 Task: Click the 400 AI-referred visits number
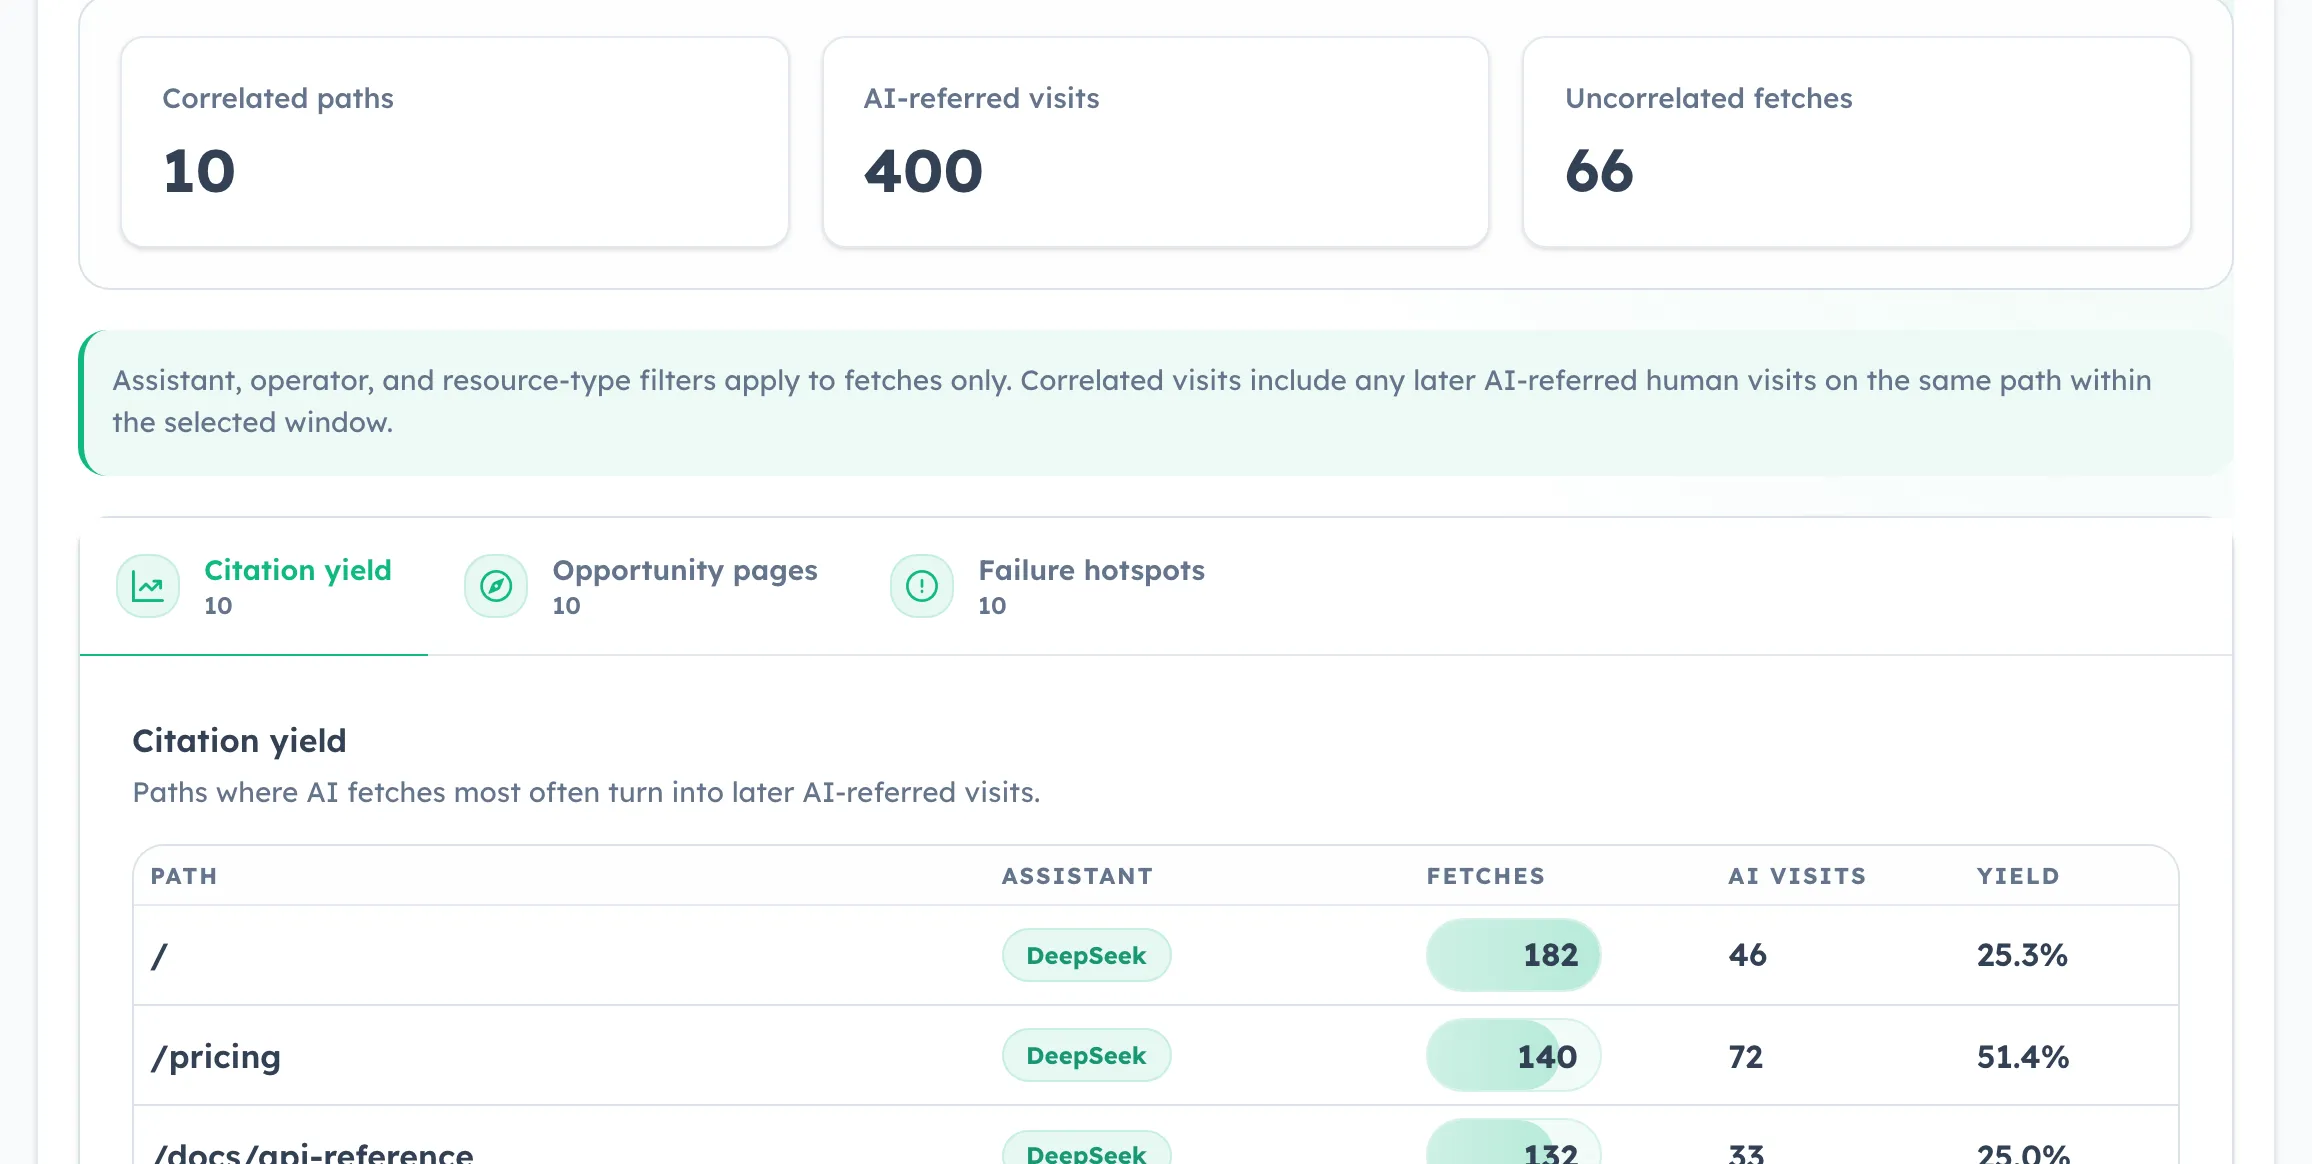point(923,171)
